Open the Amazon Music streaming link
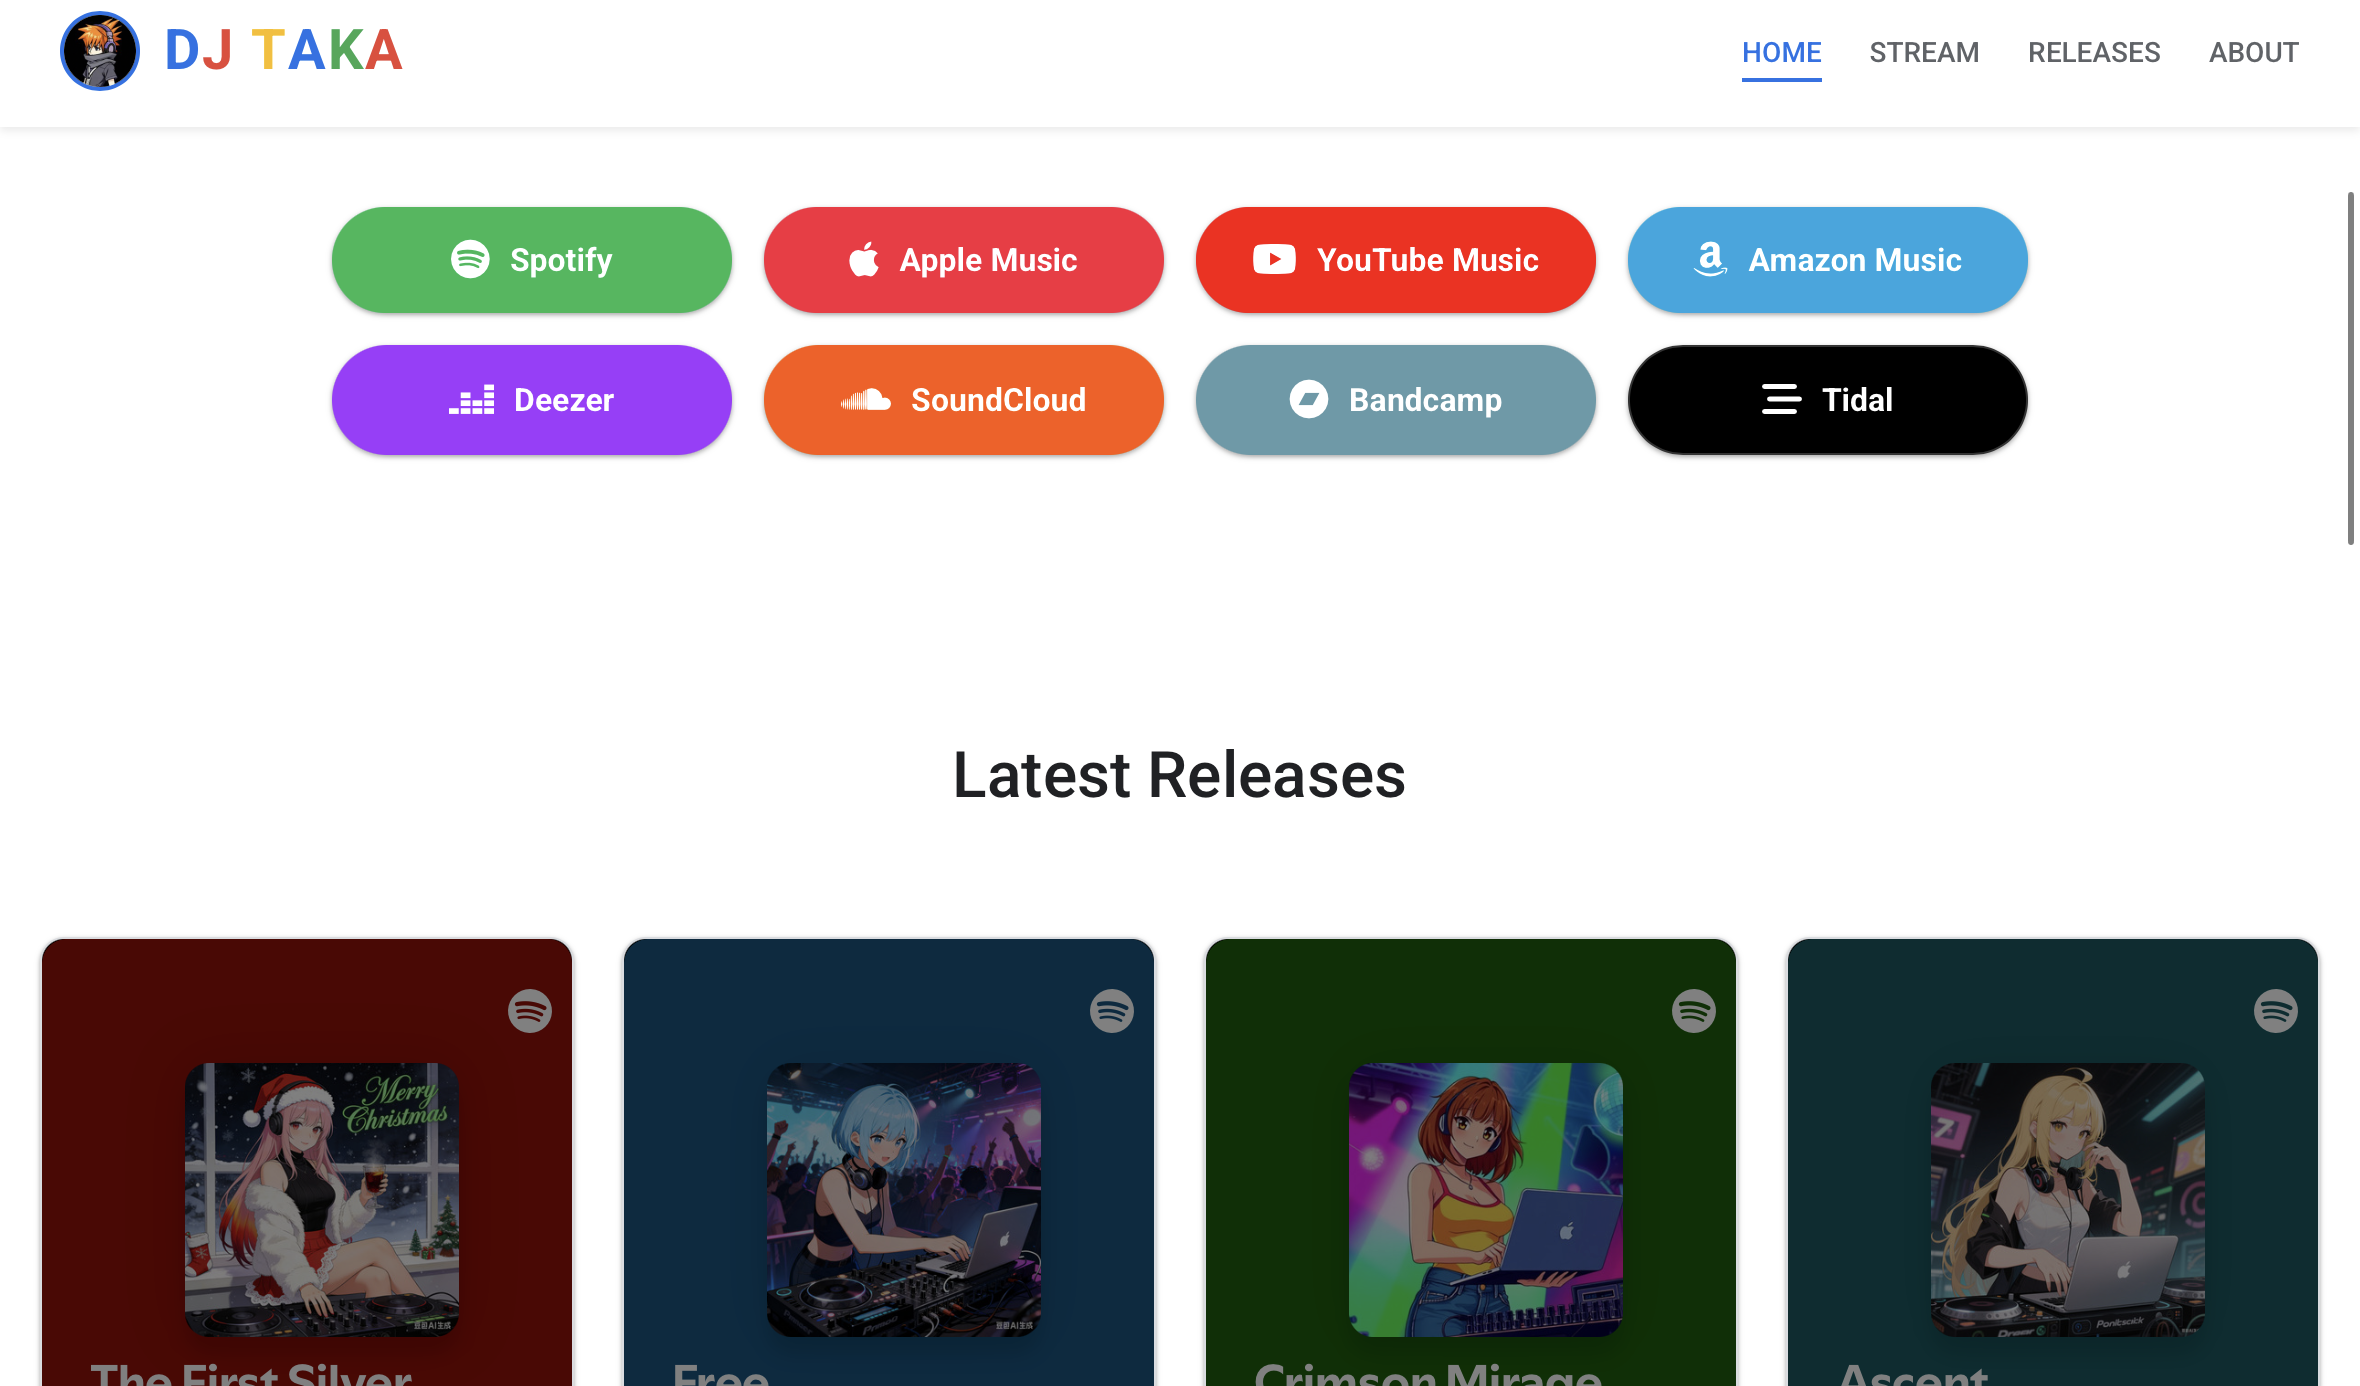 (1828, 260)
